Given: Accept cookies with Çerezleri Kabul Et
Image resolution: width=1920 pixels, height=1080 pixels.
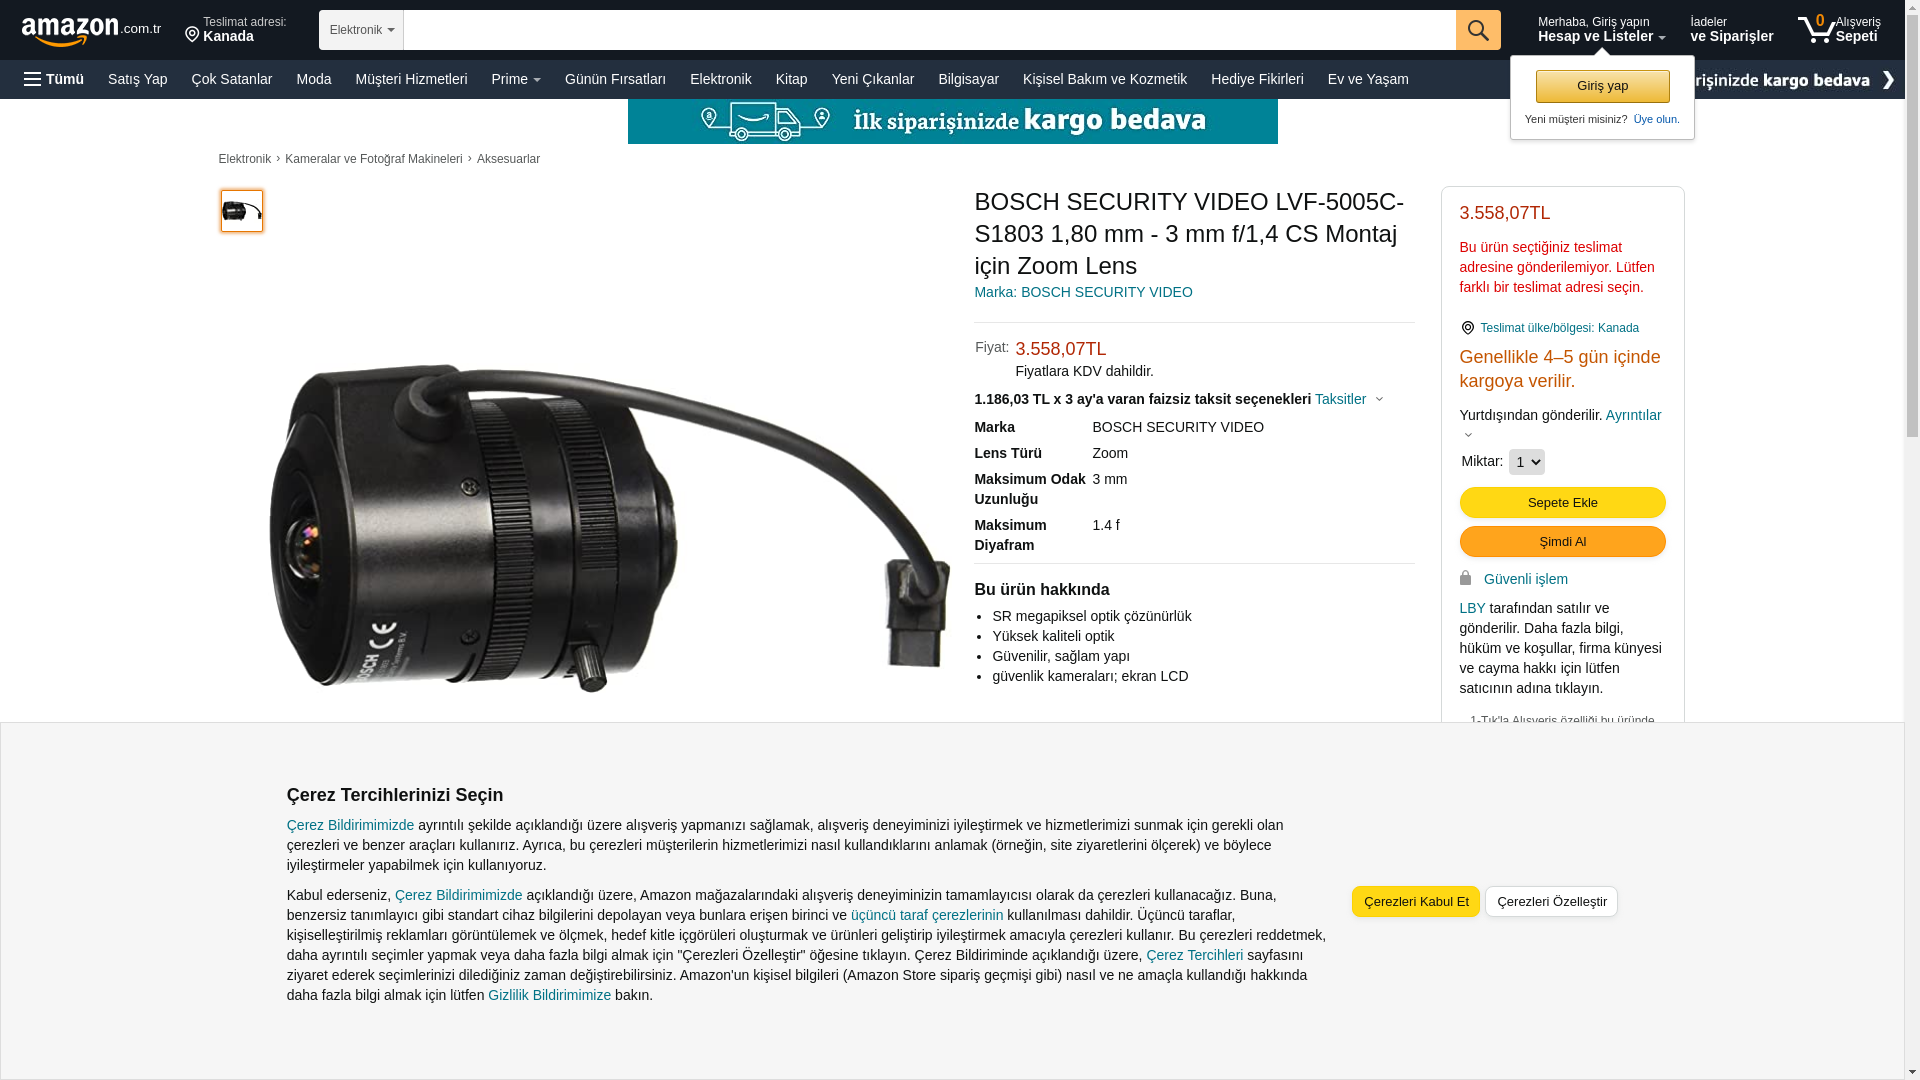Looking at the screenshot, I should tap(1415, 901).
